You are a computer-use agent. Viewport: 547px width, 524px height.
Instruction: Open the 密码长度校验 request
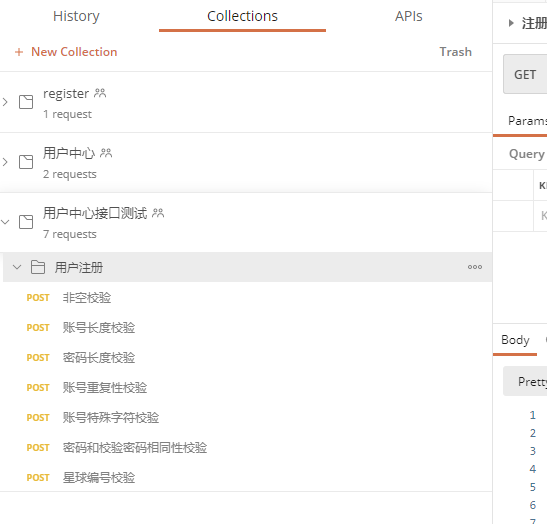99,358
